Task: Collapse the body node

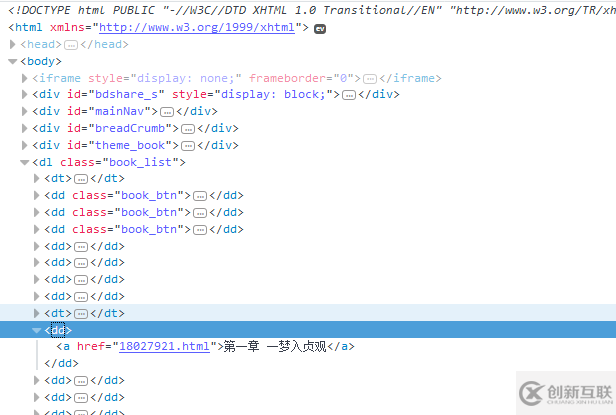Action: click(13, 61)
